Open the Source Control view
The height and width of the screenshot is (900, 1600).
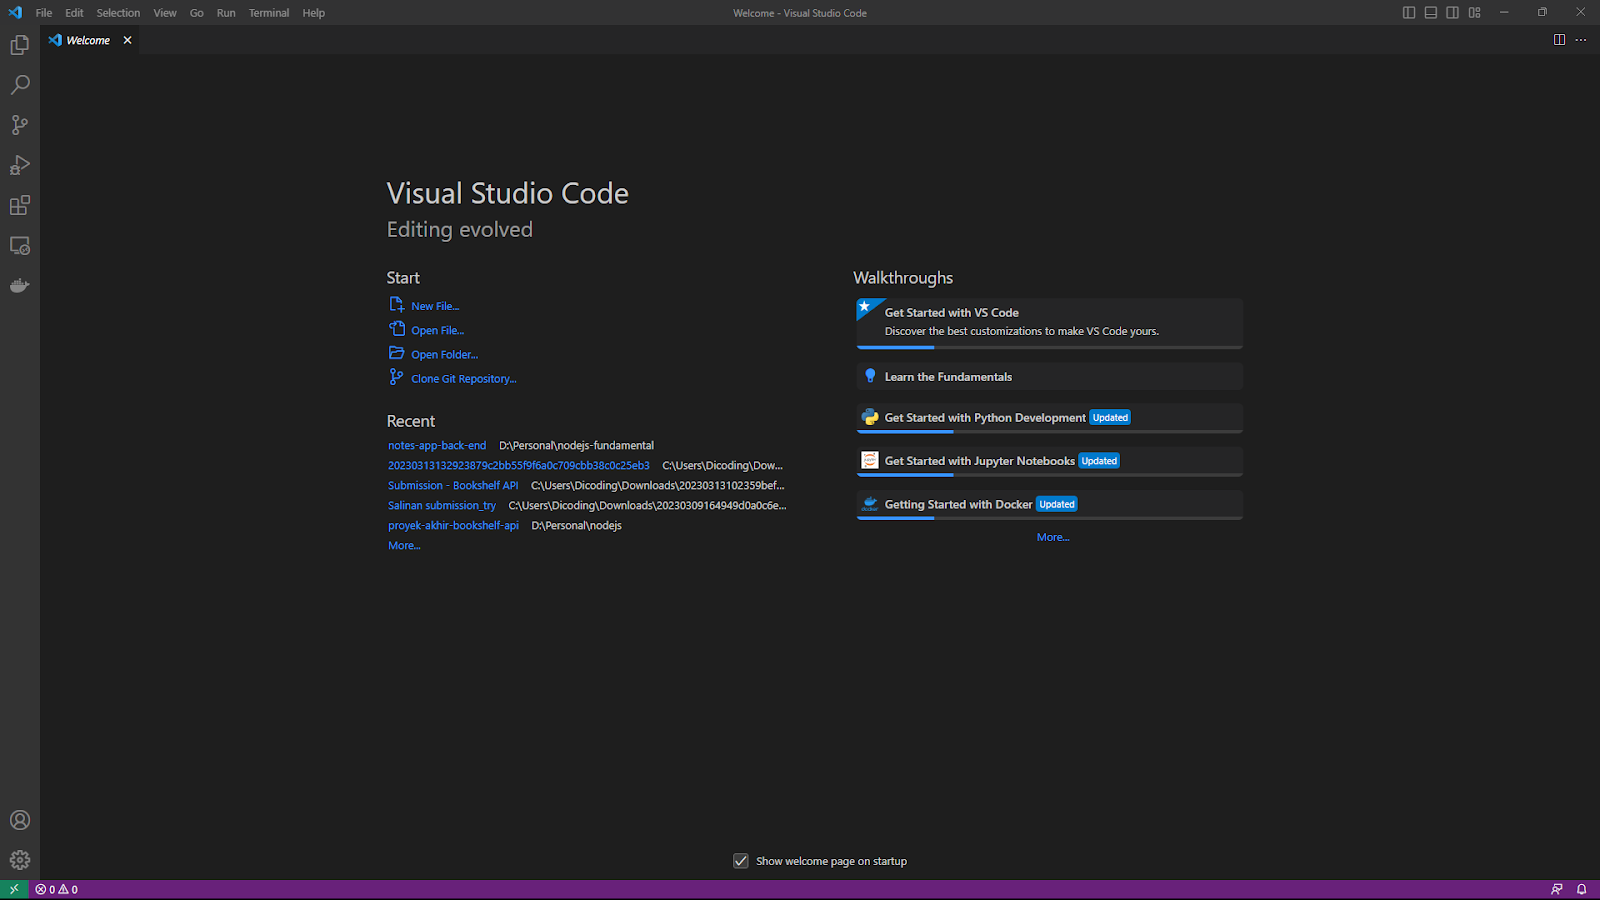click(x=20, y=125)
